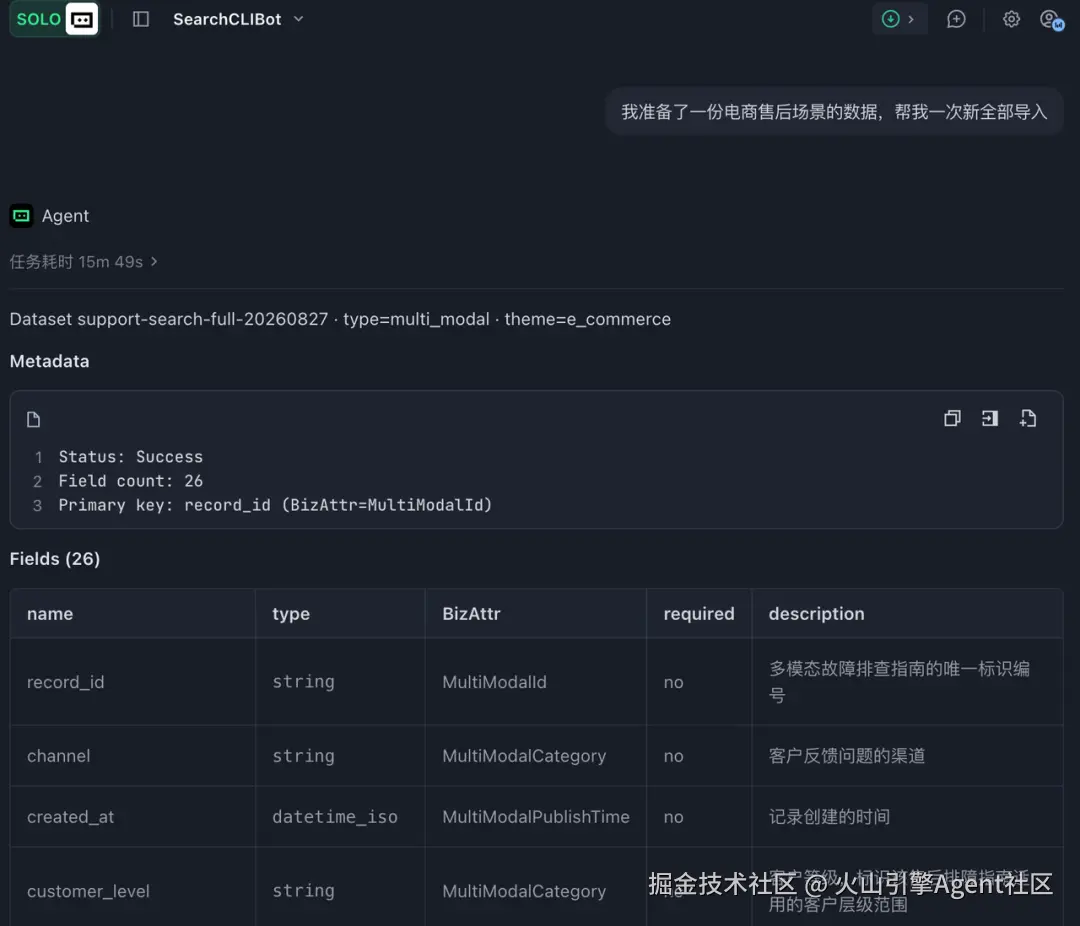The width and height of the screenshot is (1080, 926).
Task: Select the user message bubble about 电商售后
Action: [834, 112]
